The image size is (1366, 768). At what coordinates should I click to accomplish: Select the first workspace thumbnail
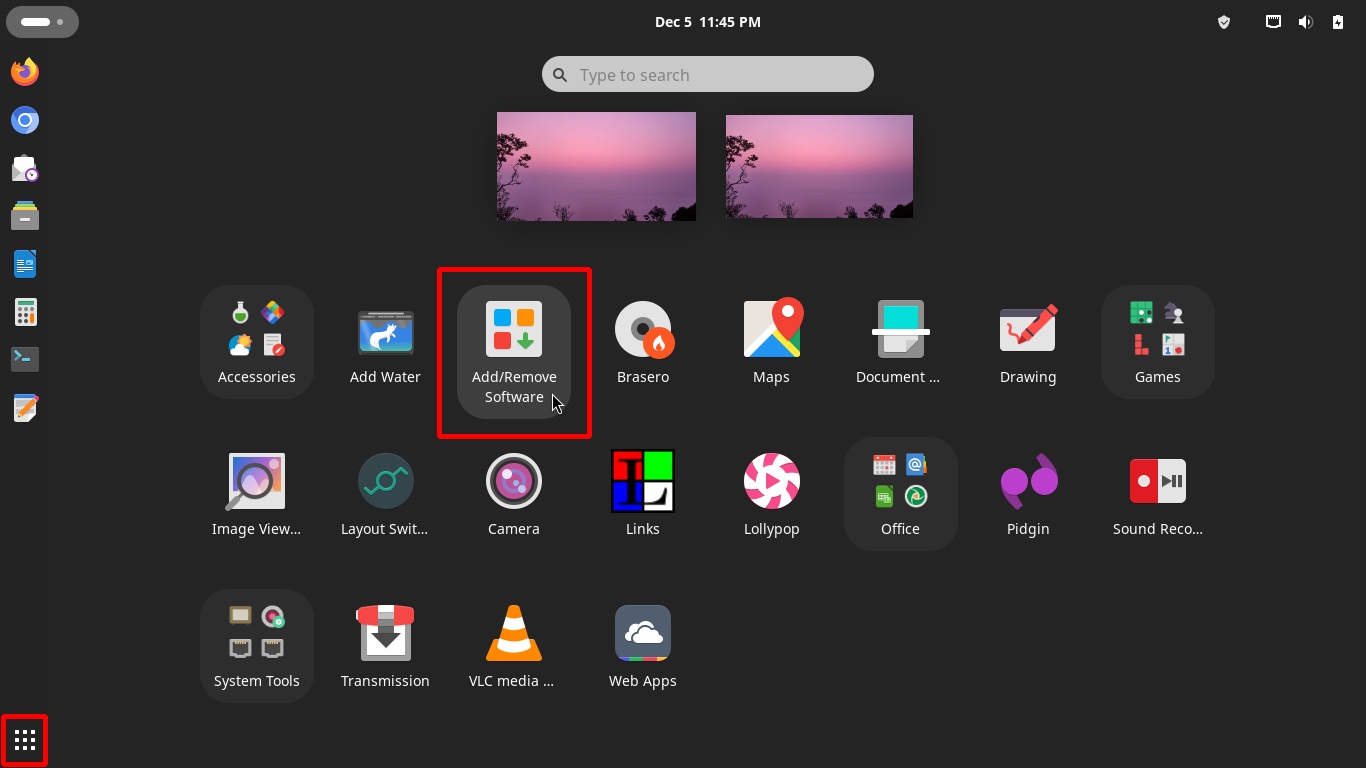coord(596,166)
